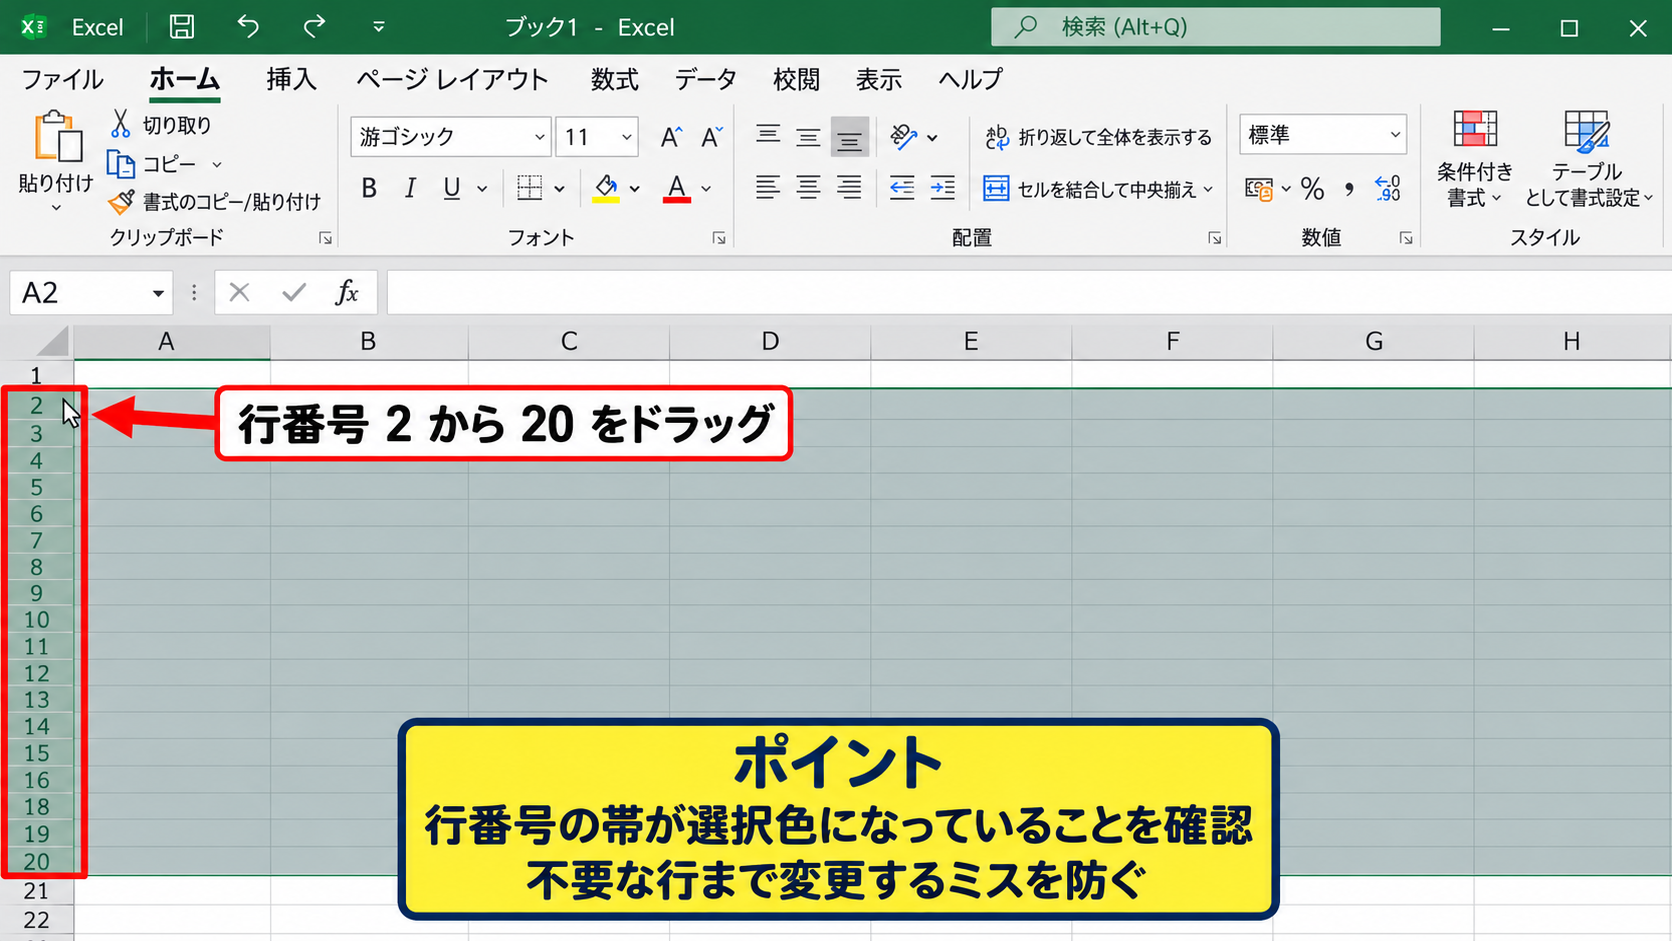
Task: Align cell text to the left
Action: (x=768, y=187)
